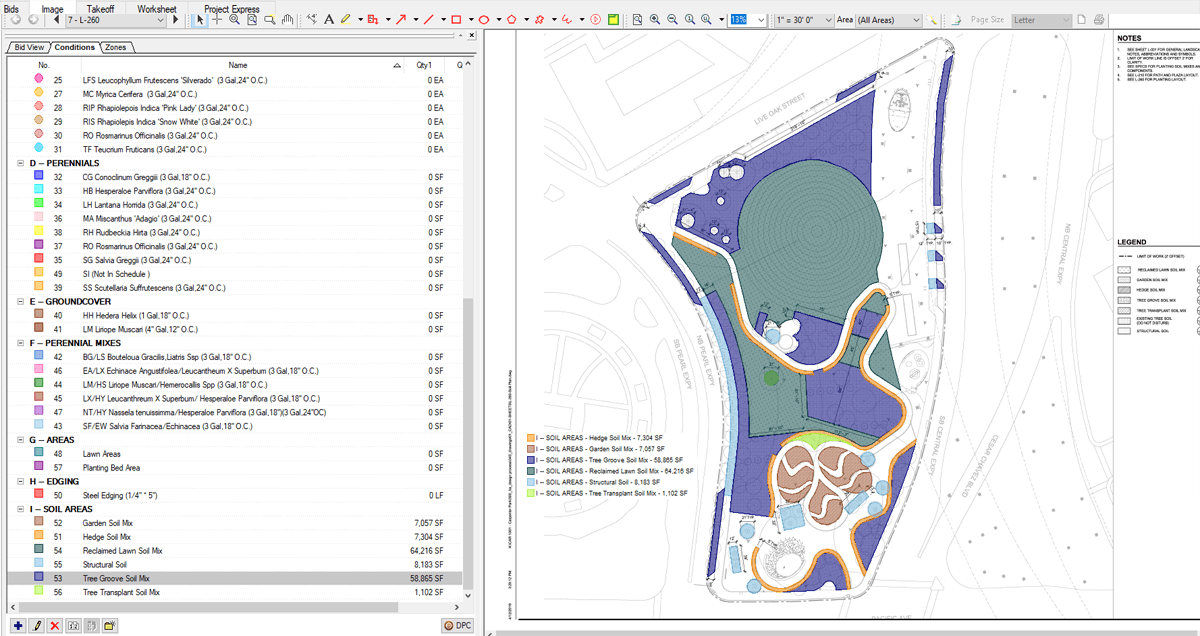Select the red arrow drawing tool
Viewport: 1200px width, 636px height.
click(402, 20)
